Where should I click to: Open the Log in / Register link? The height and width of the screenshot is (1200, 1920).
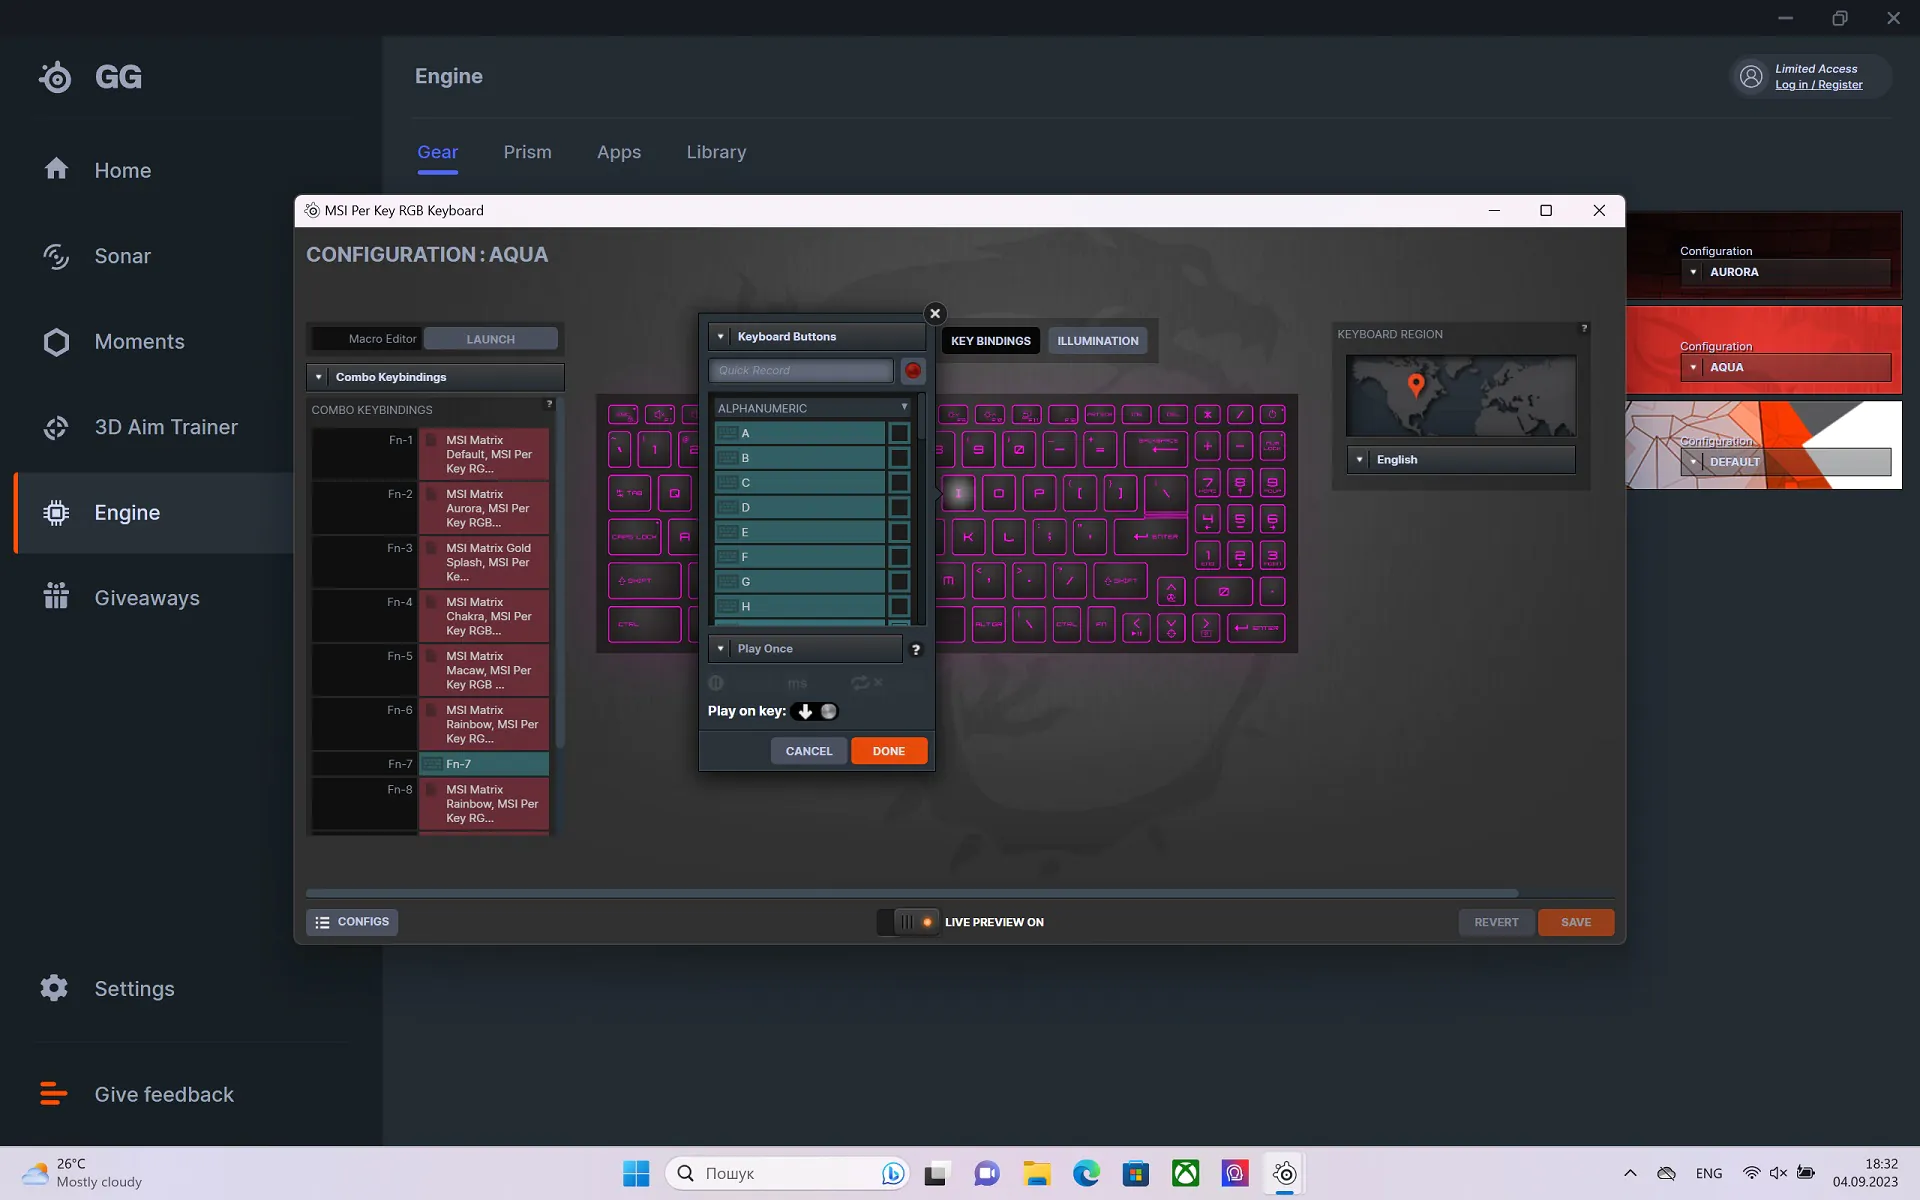pos(1818,85)
